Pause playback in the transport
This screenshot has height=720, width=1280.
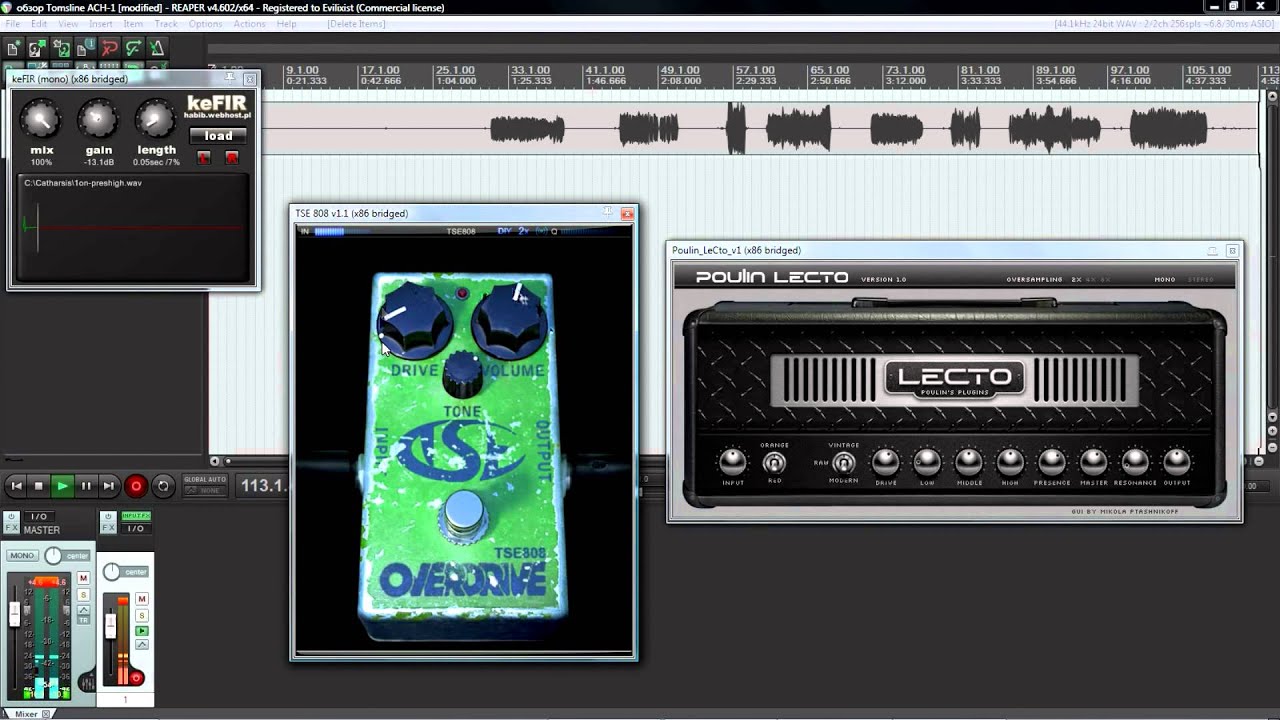tap(86, 486)
